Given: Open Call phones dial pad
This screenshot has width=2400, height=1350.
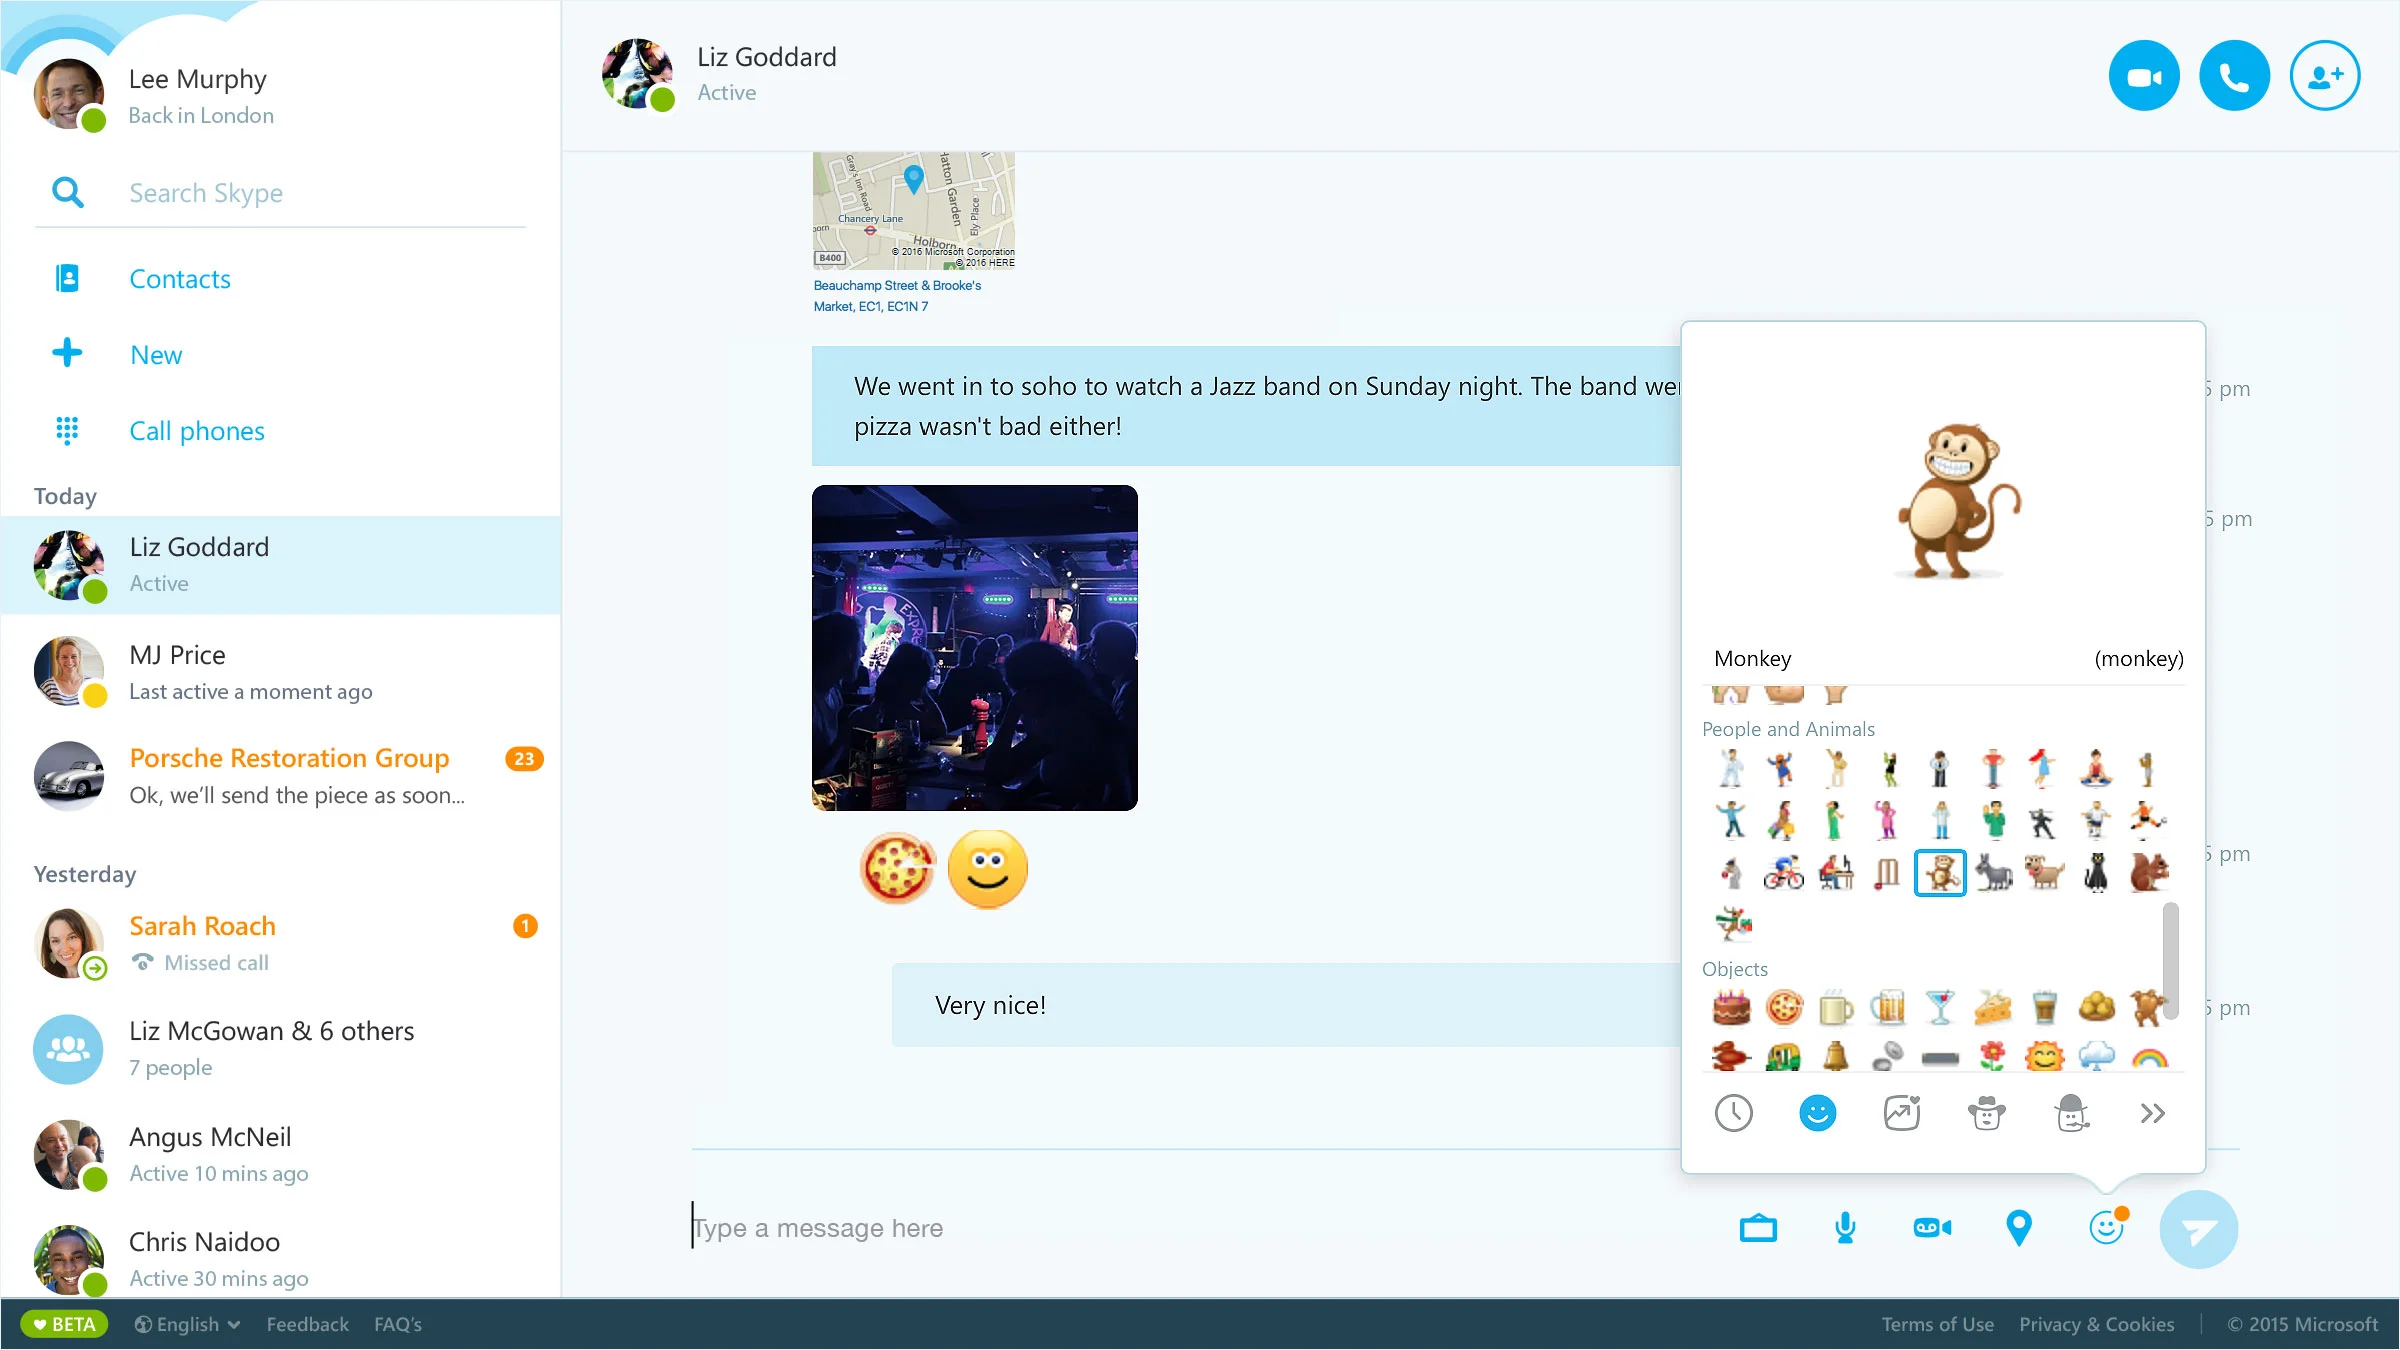Looking at the screenshot, I should coord(197,431).
